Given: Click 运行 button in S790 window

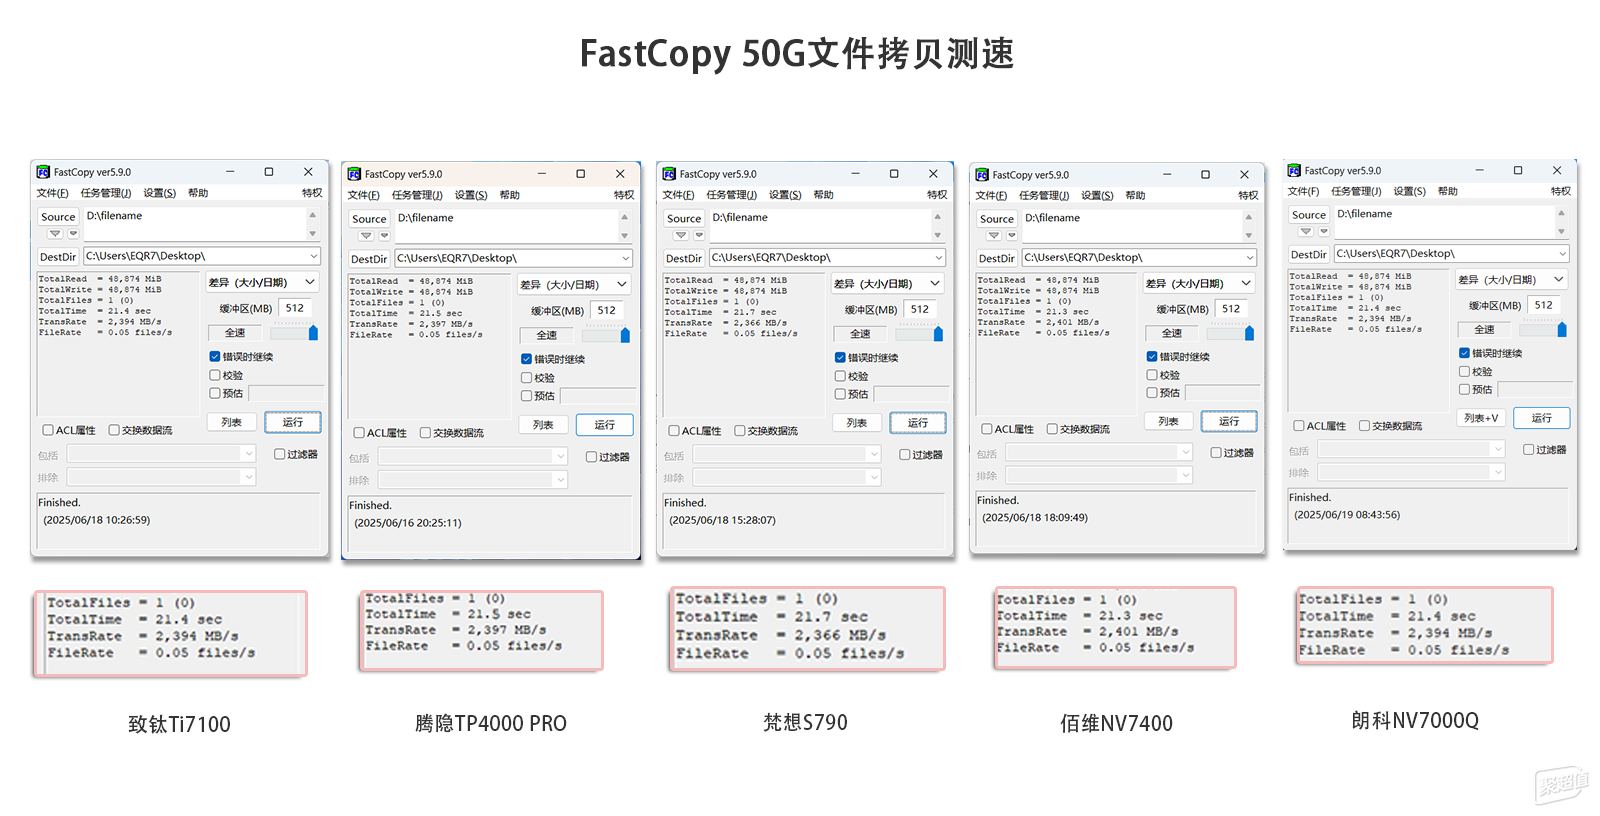Looking at the screenshot, I should pyautogui.click(x=918, y=423).
